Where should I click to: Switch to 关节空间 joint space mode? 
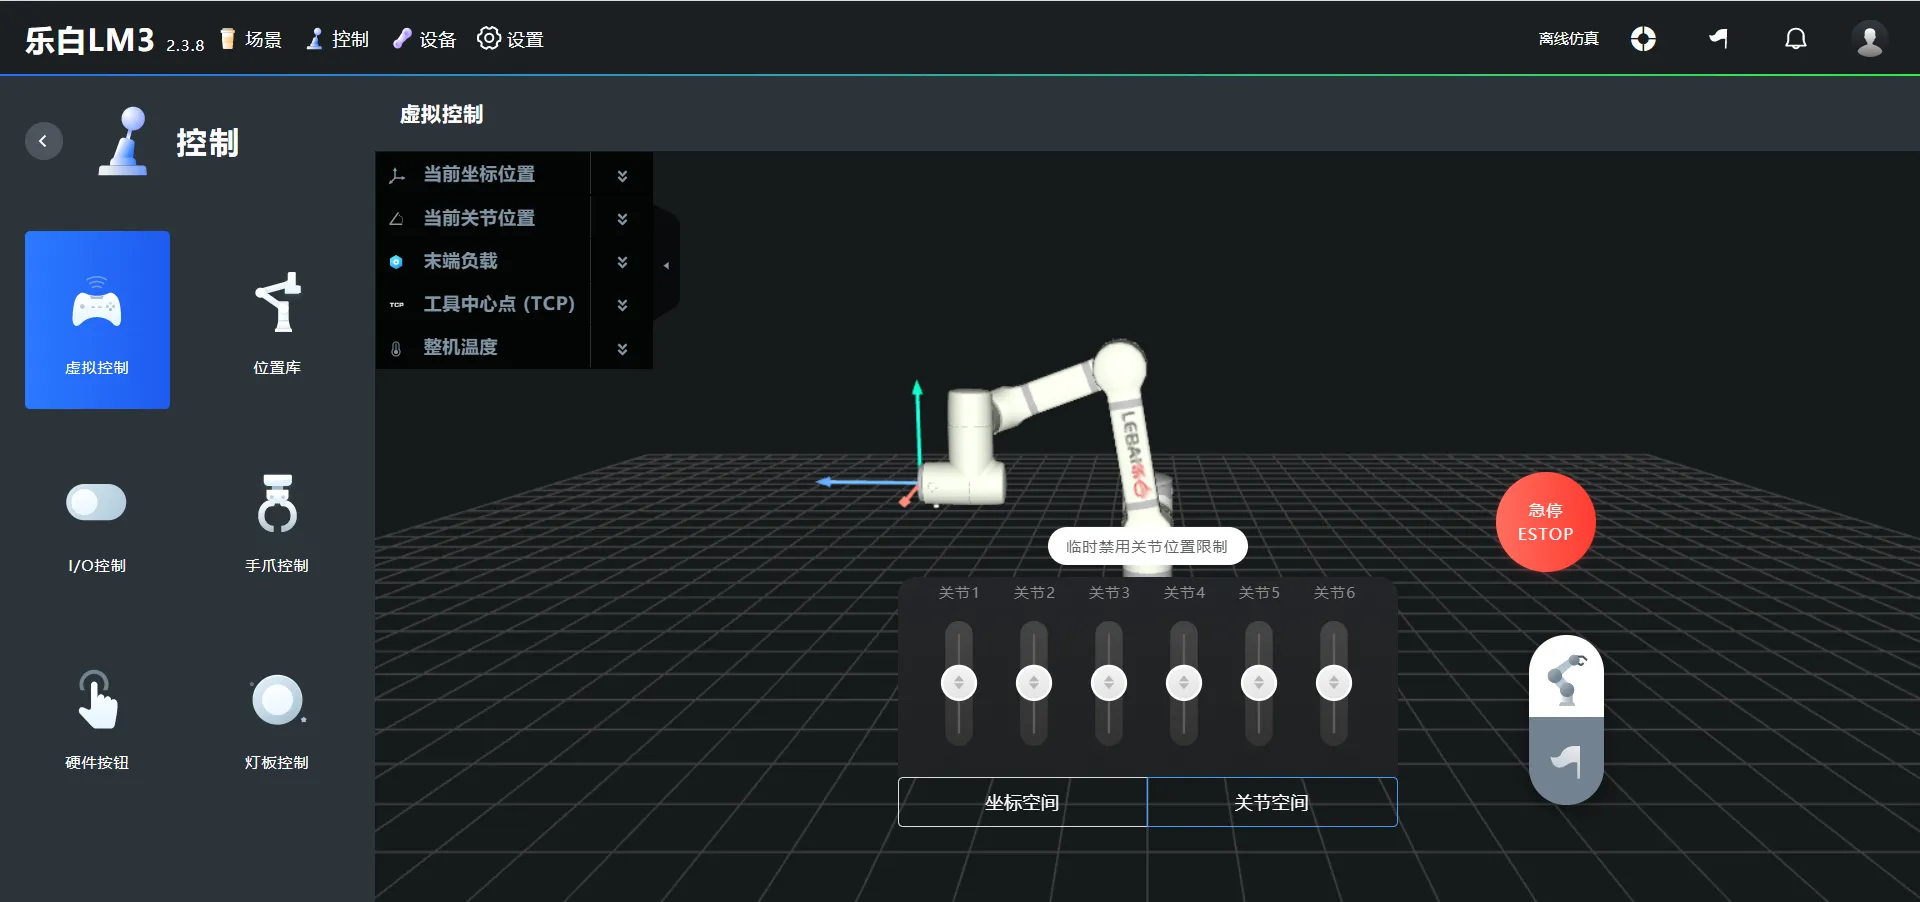point(1271,802)
